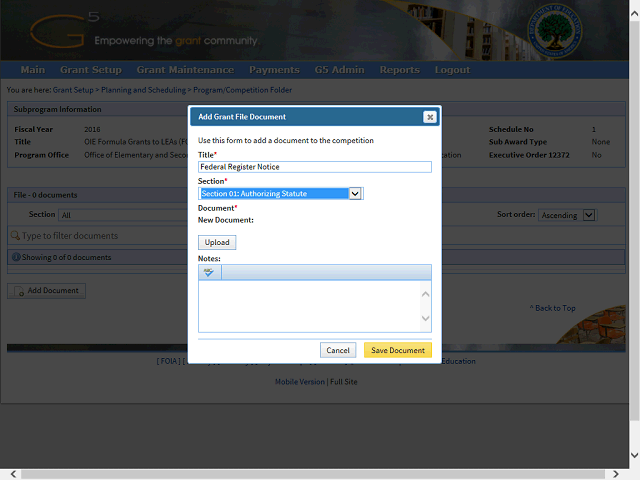Click the Title field containing Federal Register Notice

click(x=315, y=167)
